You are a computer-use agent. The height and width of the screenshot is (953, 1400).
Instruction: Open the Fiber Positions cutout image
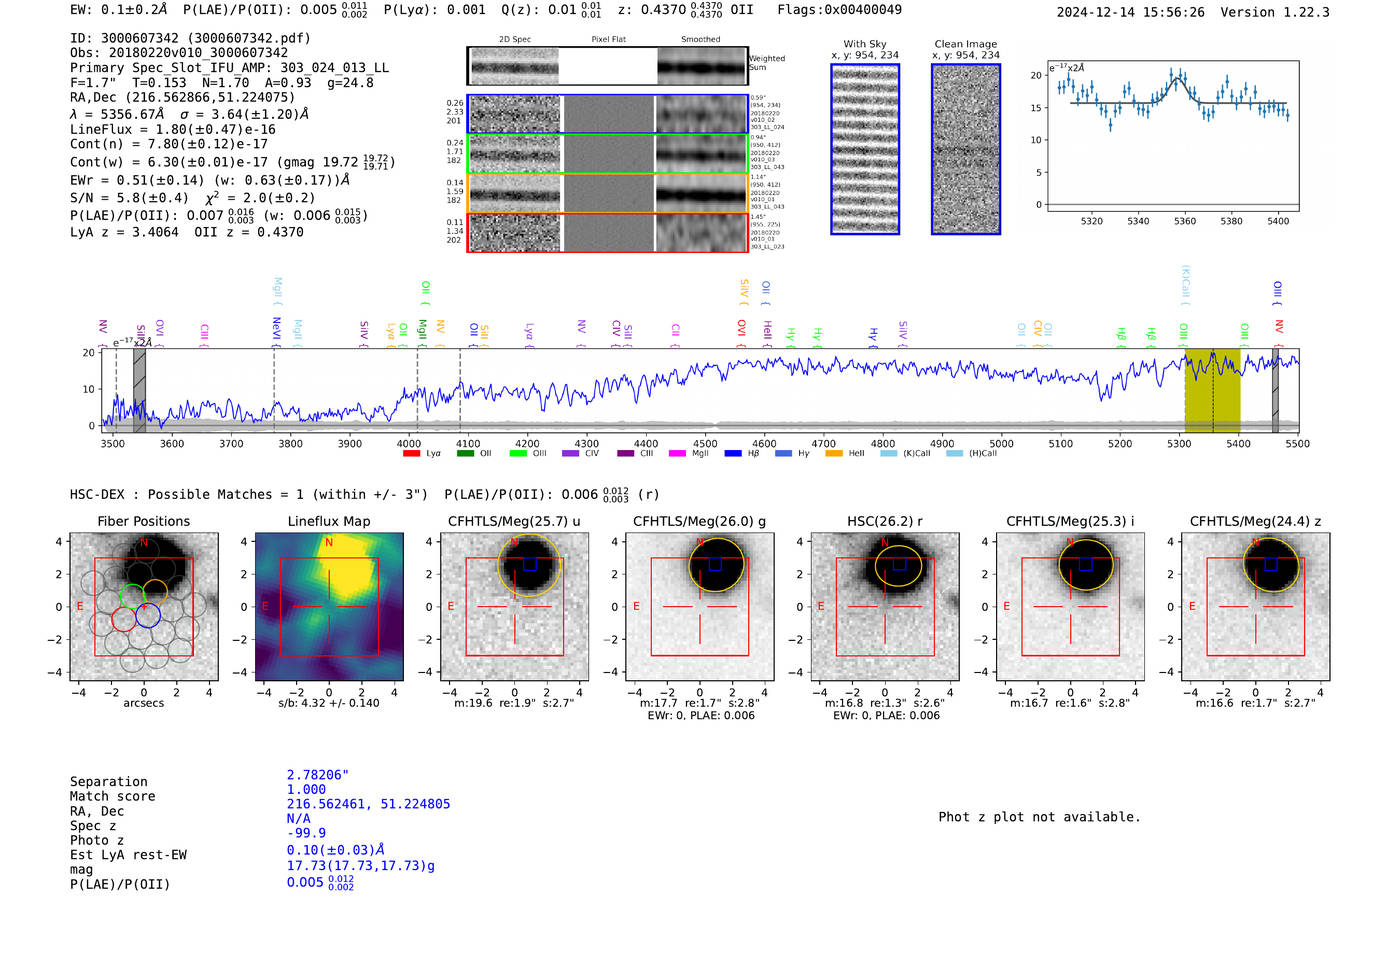(x=143, y=606)
